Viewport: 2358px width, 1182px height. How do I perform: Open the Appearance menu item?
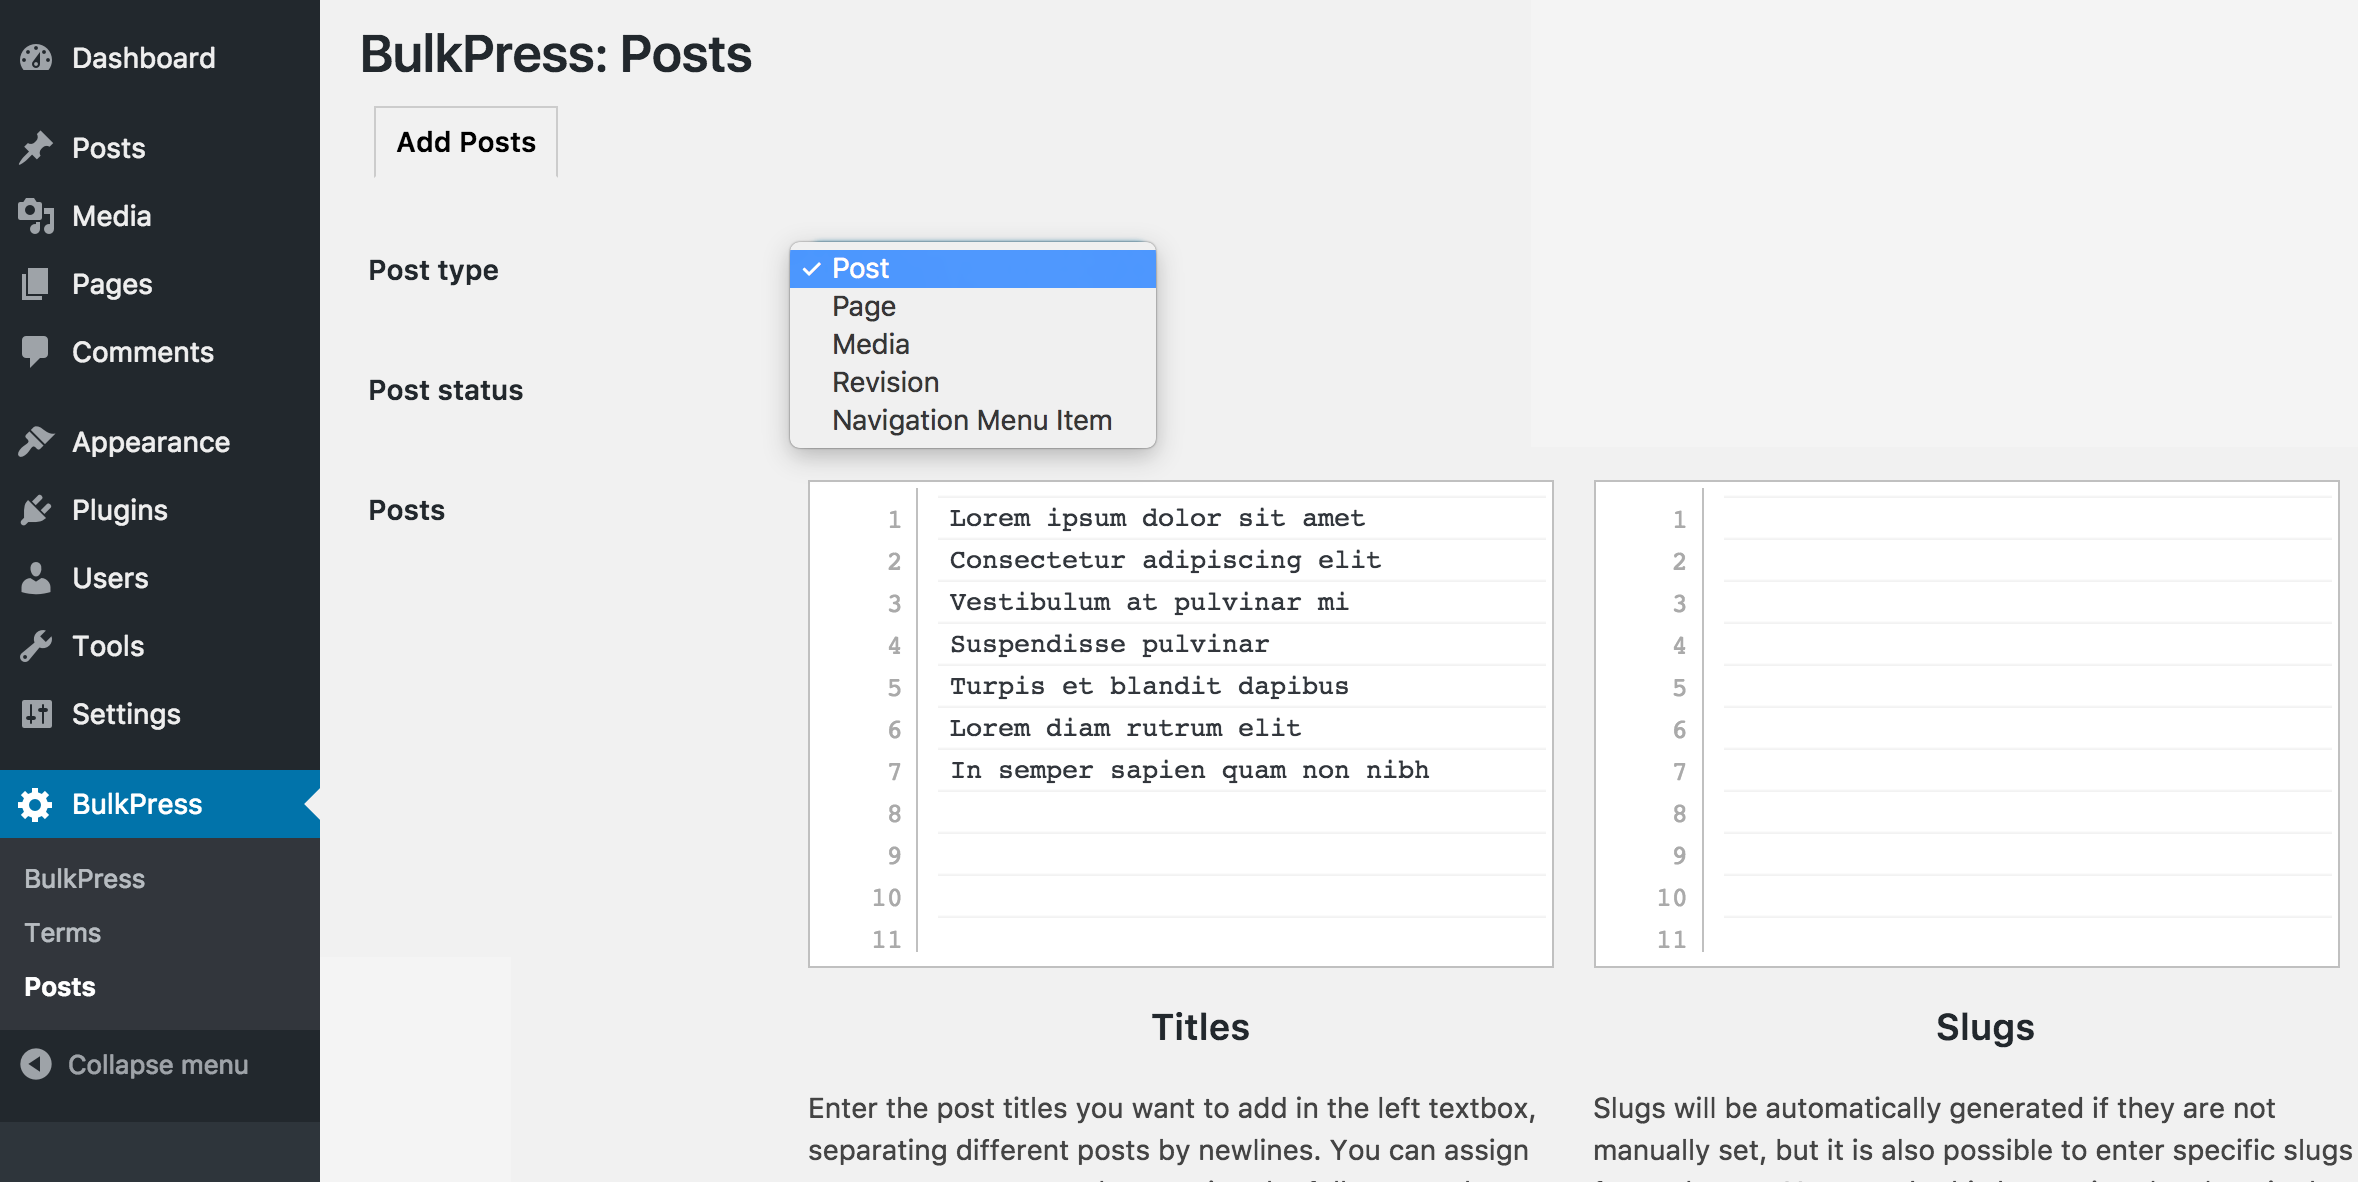[160, 442]
